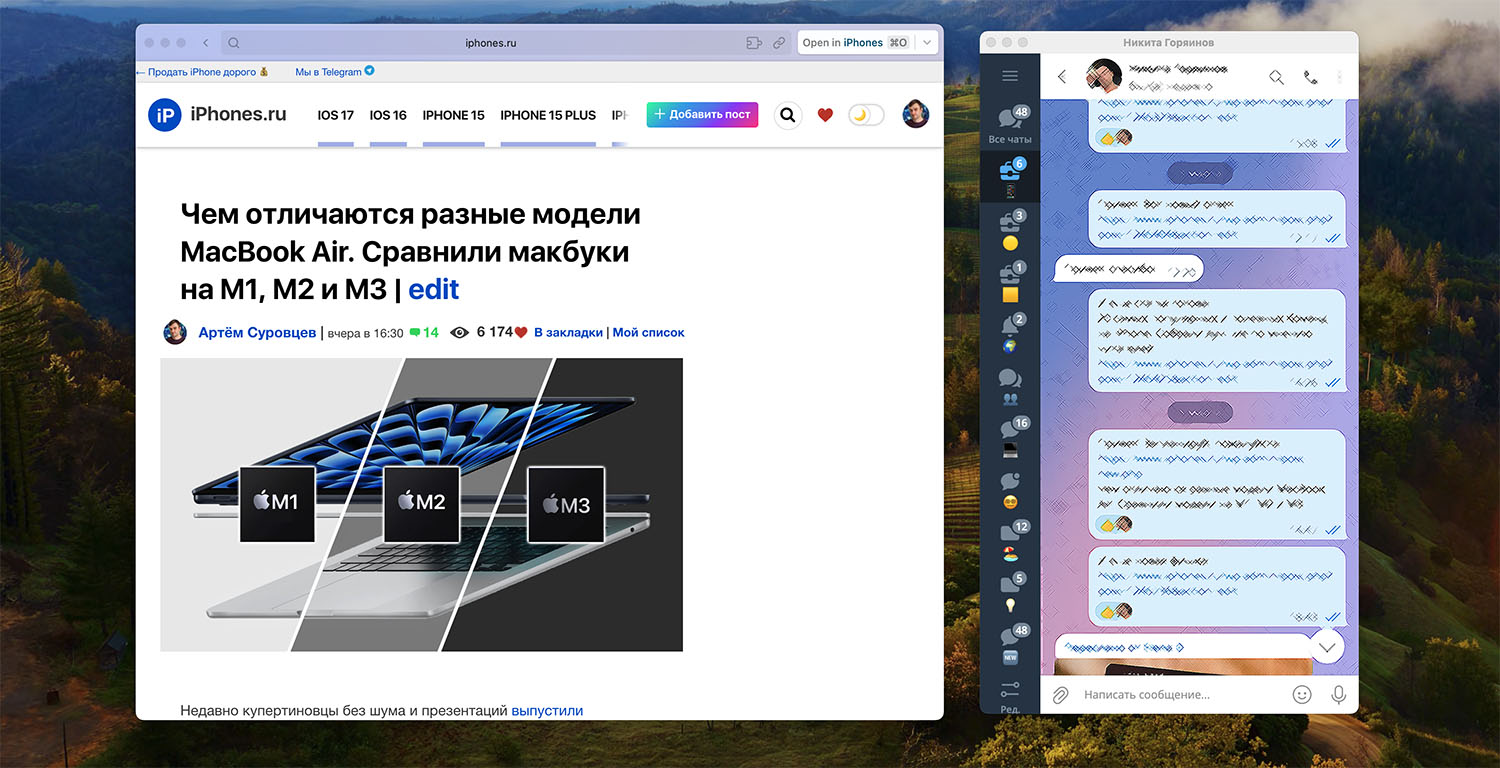The height and width of the screenshot is (768, 1500).
Task: Select Telegram bell folder with badge 2
Action: [x=1010, y=334]
